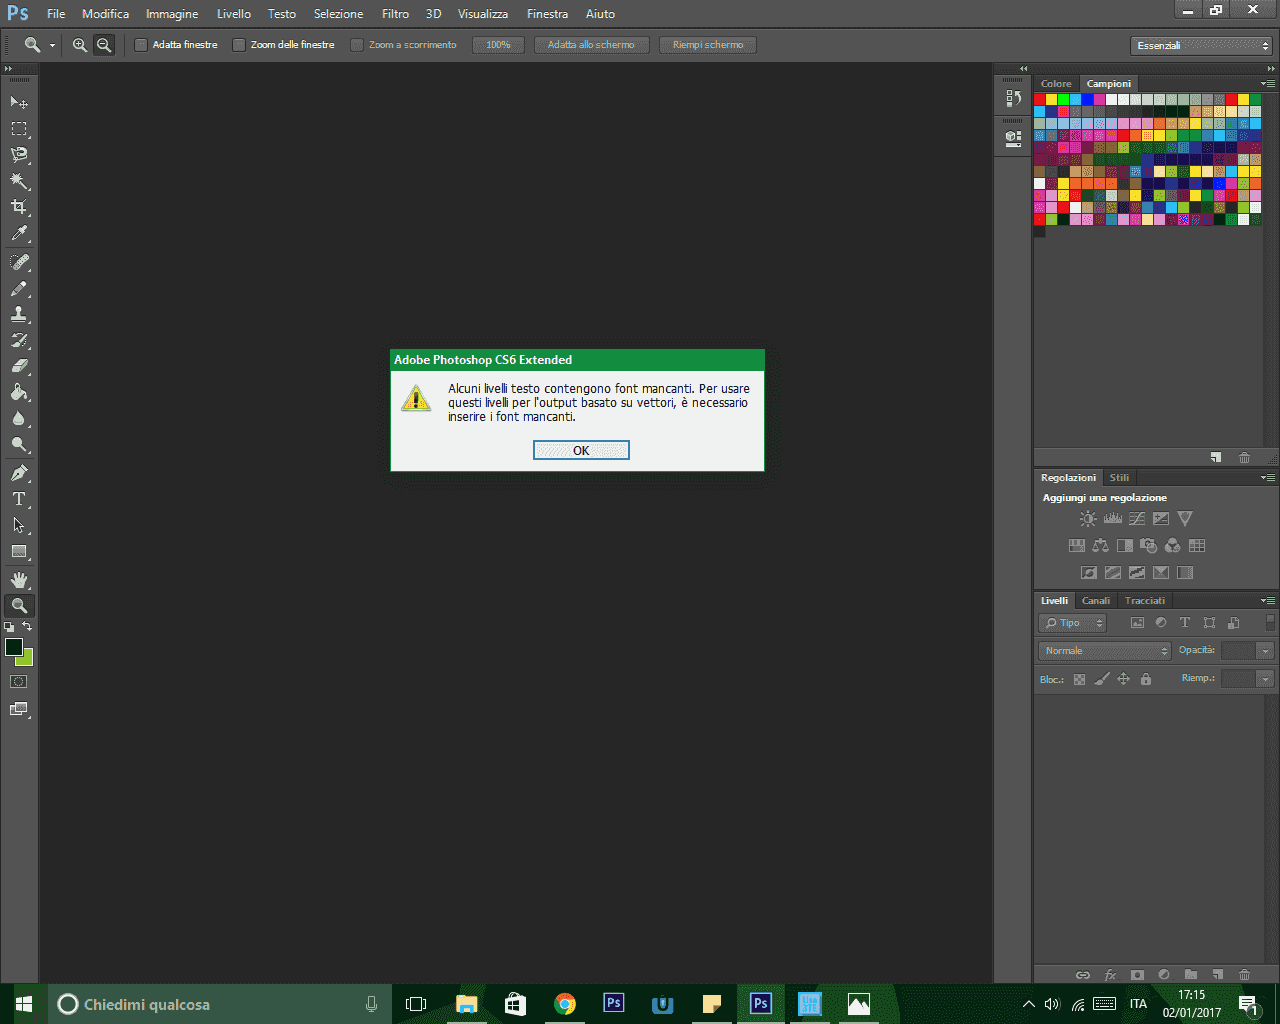Viewport: 1280px width, 1024px height.
Task: Open the History panel icon
Action: point(1013,98)
